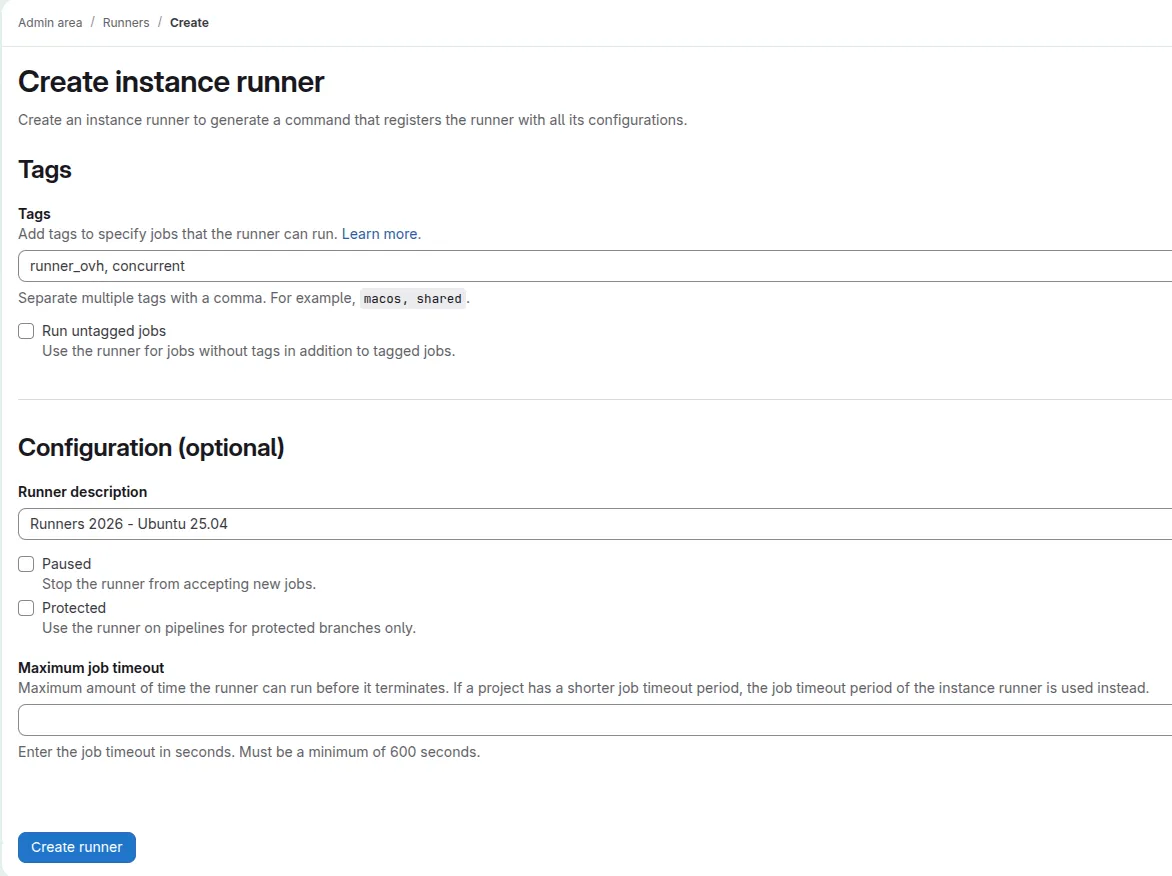Go to the Runners breadcrumb
The image size is (1172, 876).
coord(126,22)
